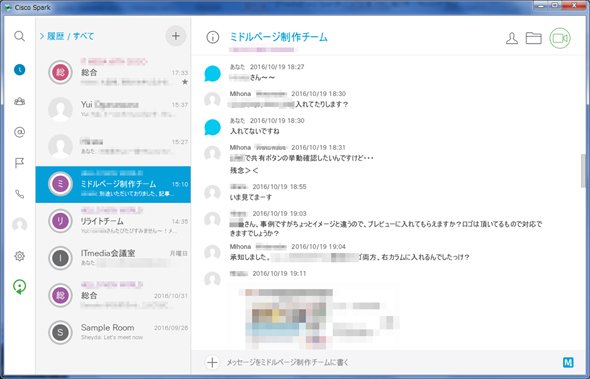Open the Sample Room conversation
The height and width of the screenshot is (379, 590).
coord(113,332)
